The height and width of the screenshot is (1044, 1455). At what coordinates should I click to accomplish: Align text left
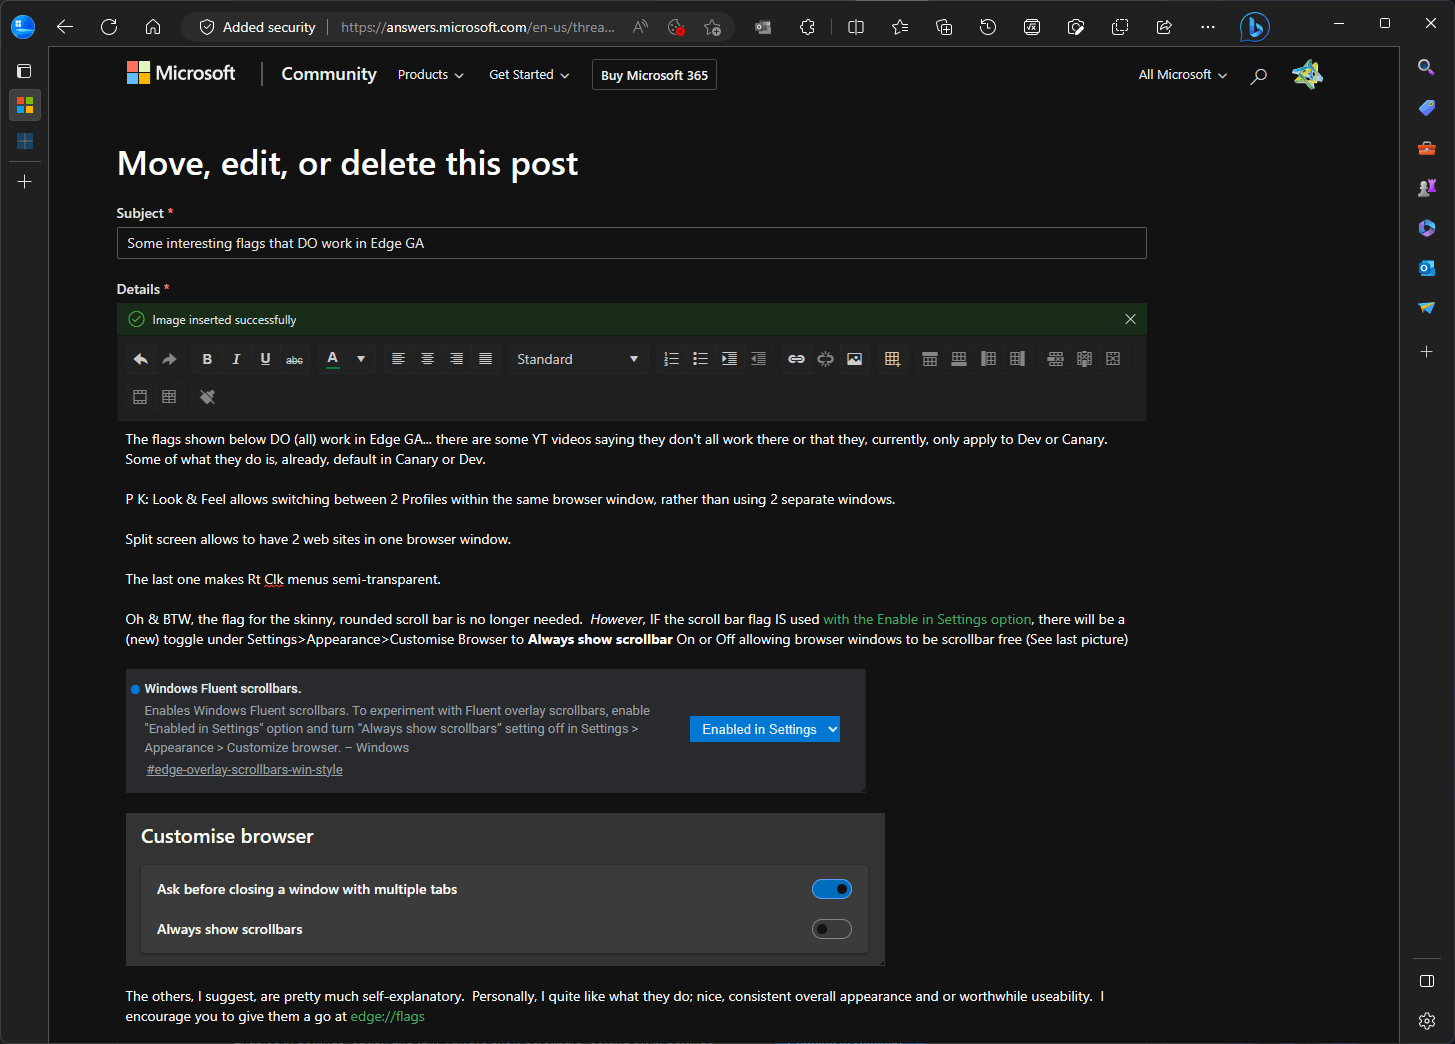(398, 359)
